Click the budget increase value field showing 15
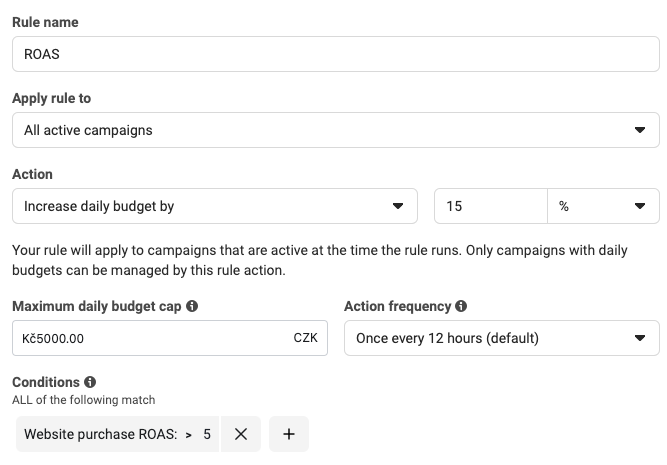The image size is (667, 465). click(x=490, y=206)
